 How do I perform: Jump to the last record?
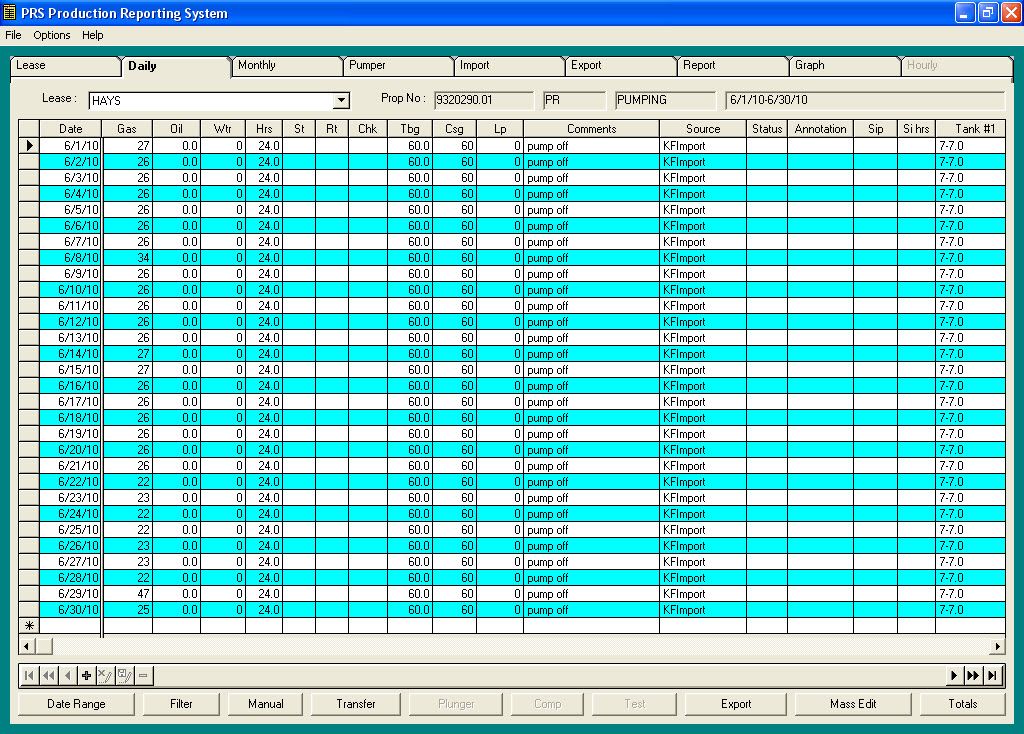click(x=991, y=675)
